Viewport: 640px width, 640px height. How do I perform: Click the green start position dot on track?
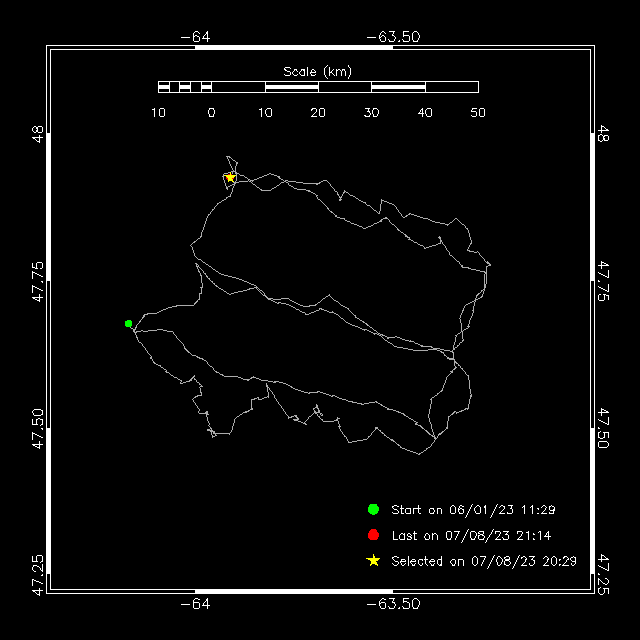click(x=129, y=324)
